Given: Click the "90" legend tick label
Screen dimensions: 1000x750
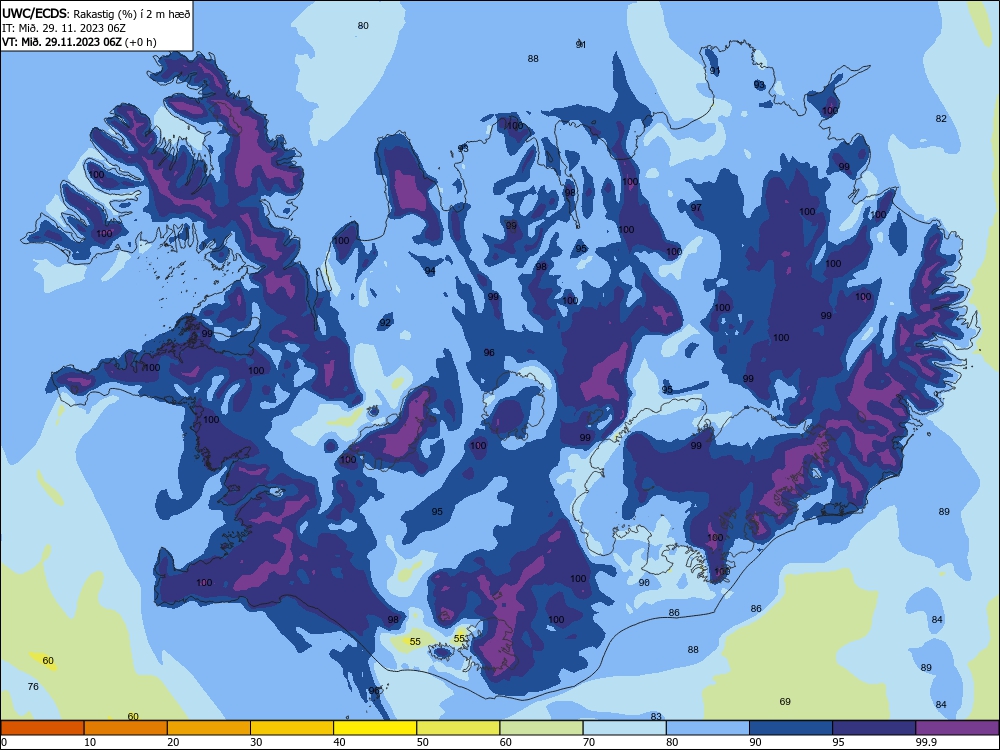Looking at the screenshot, I should (x=756, y=742).
